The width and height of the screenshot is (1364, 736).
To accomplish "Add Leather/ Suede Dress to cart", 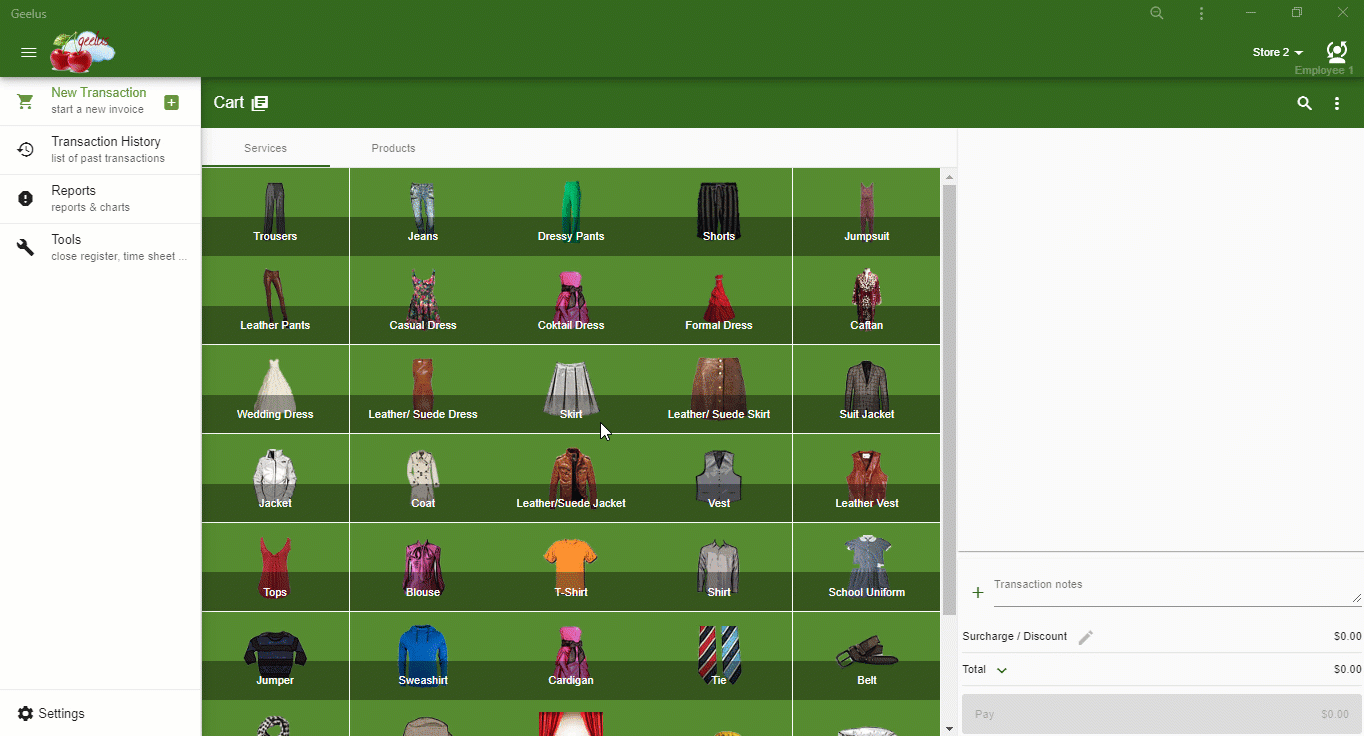I will (x=423, y=389).
